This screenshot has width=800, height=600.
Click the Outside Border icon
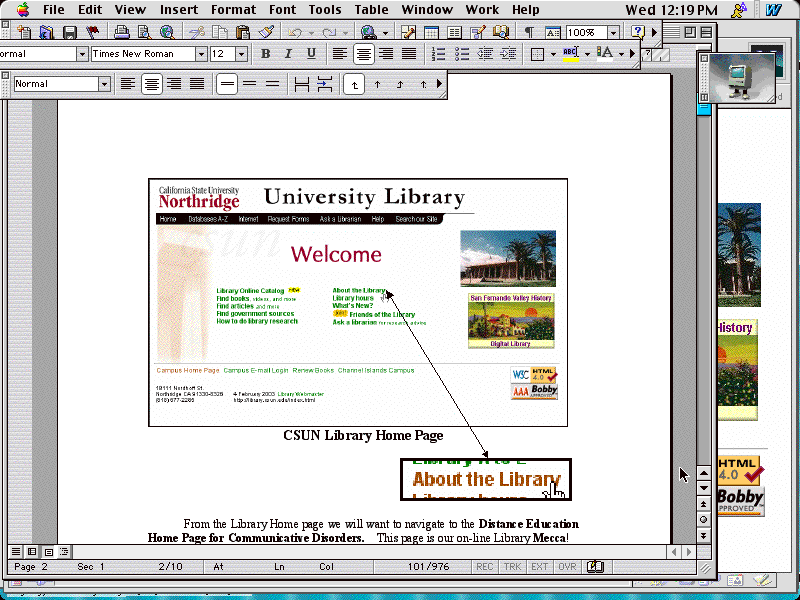[x=537, y=54]
